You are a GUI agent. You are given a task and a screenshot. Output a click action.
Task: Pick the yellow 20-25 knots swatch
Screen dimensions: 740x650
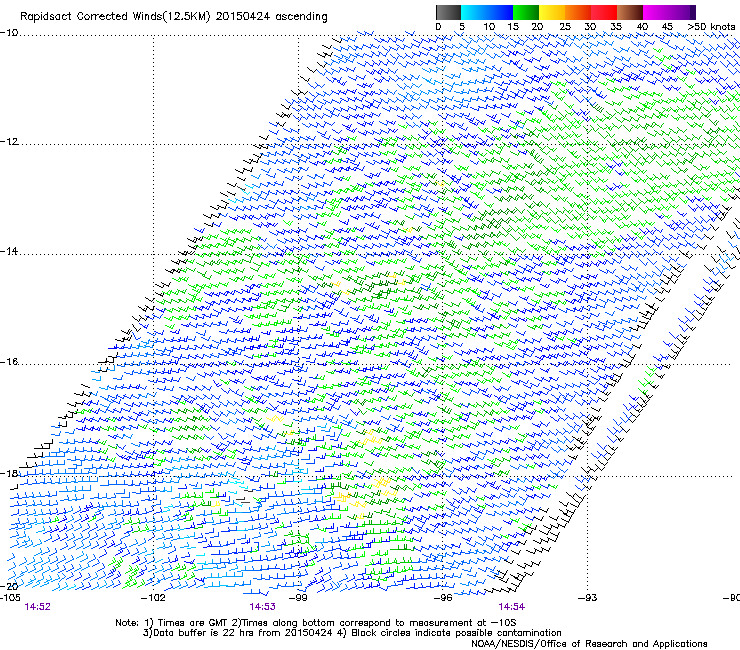[552, 12]
